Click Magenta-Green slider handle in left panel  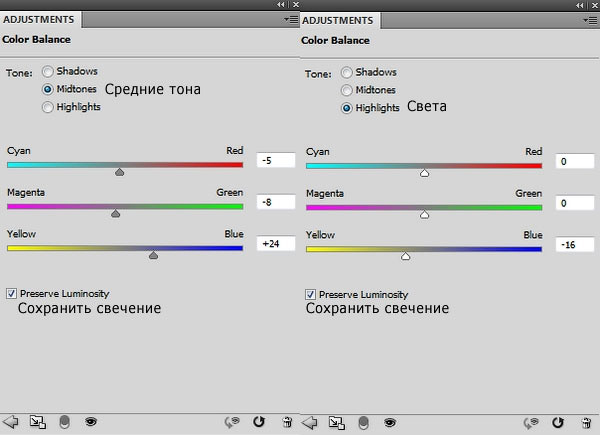[116, 213]
